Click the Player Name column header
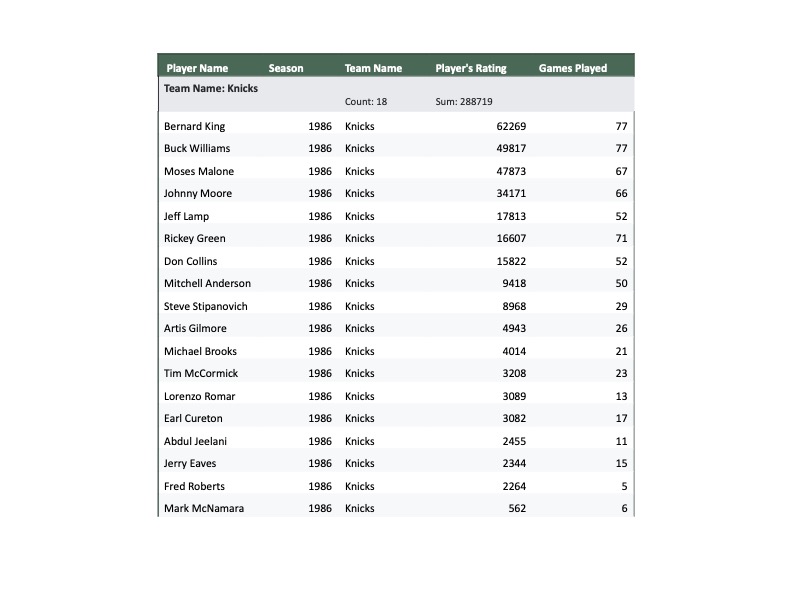The height and width of the screenshot is (612, 792). (x=197, y=68)
